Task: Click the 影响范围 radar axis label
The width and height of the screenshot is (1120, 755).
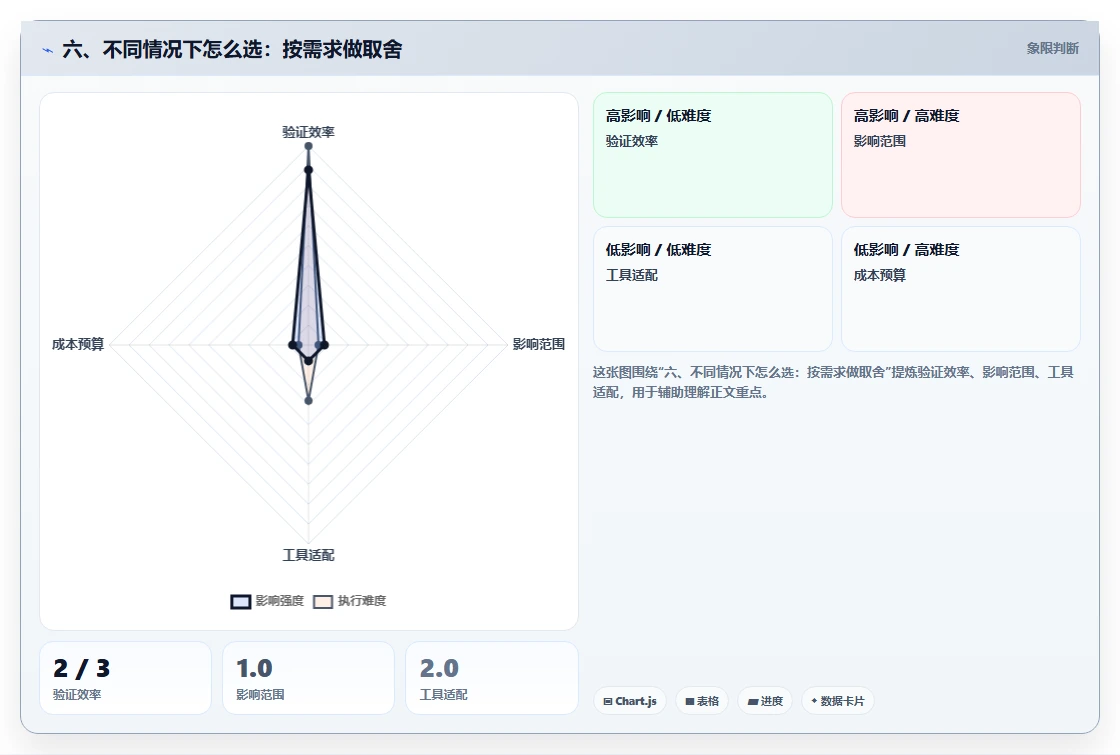Action: coord(539,344)
